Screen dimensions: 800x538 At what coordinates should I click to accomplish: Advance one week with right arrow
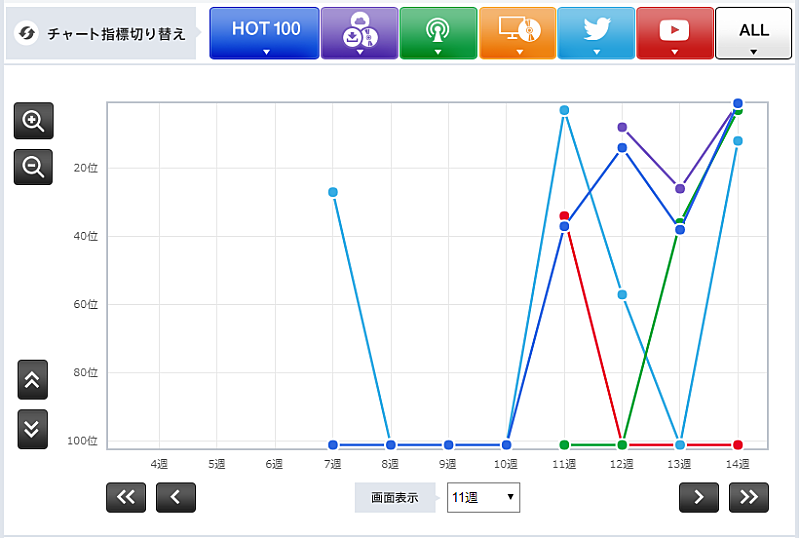(699, 497)
